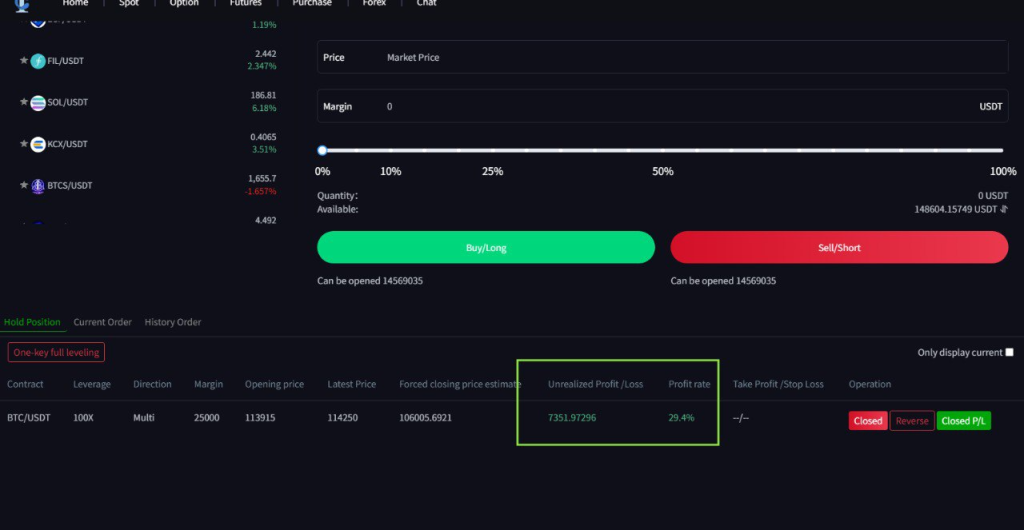Image resolution: width=1024 pixels, height=530 pixels.
Task: Click the SOL/USDT coin icon
Action: (x=38, y=102)
